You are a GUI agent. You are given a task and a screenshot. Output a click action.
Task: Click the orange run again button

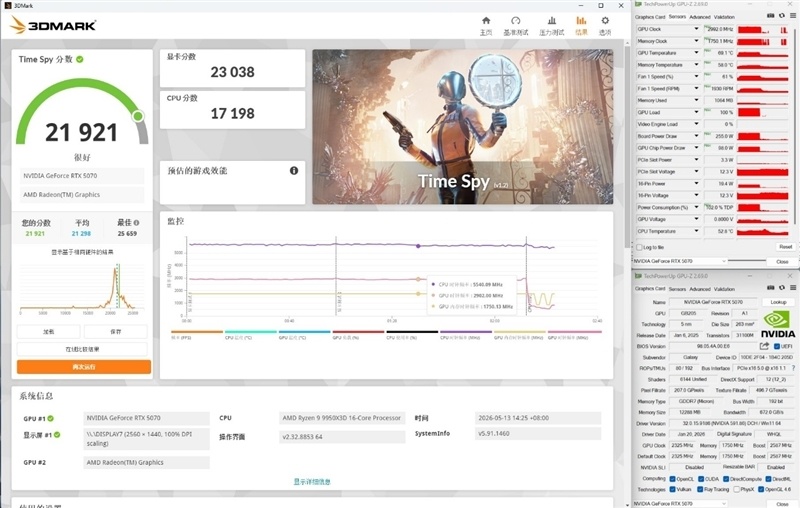pos(84,367)
